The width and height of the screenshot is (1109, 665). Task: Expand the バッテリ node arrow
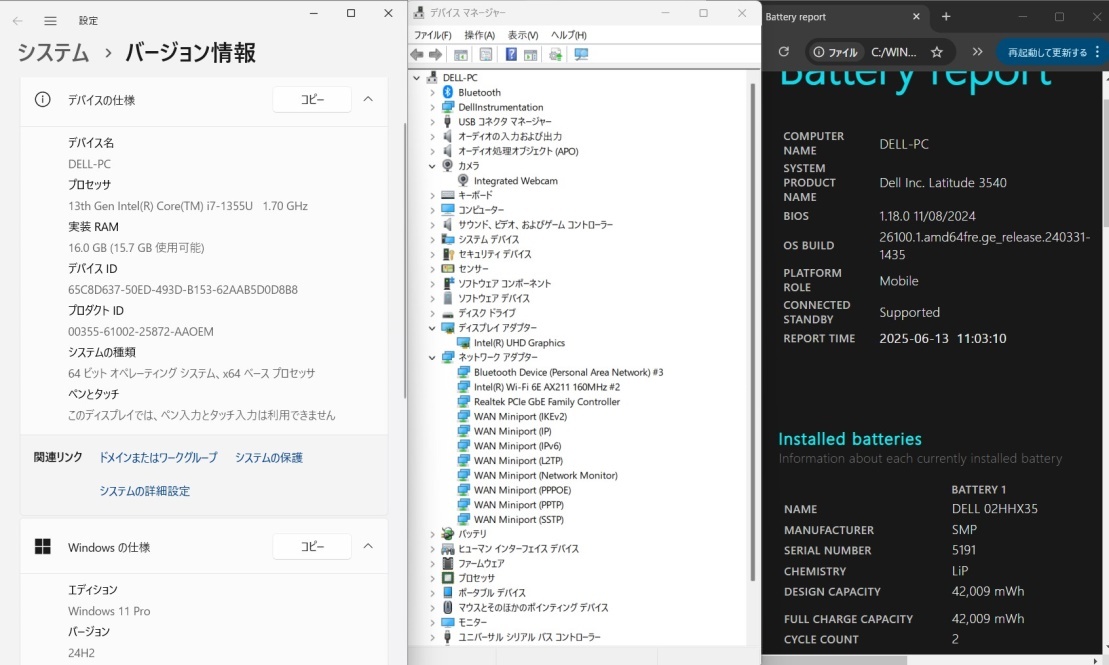click(432, 533)
